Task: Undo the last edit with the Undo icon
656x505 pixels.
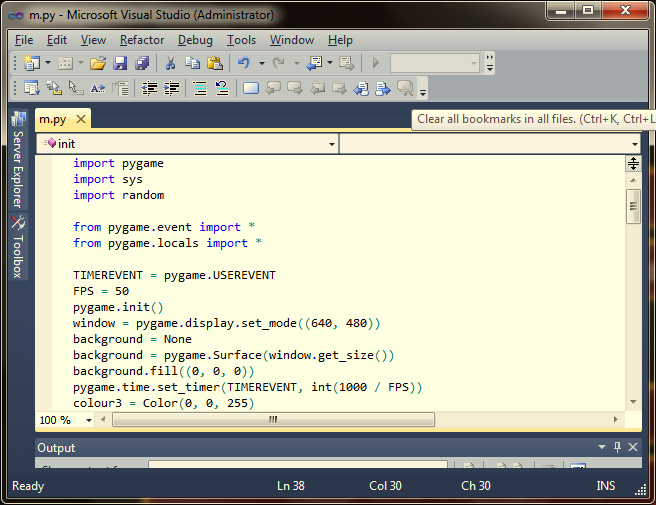Action: [x=243, y=63]
